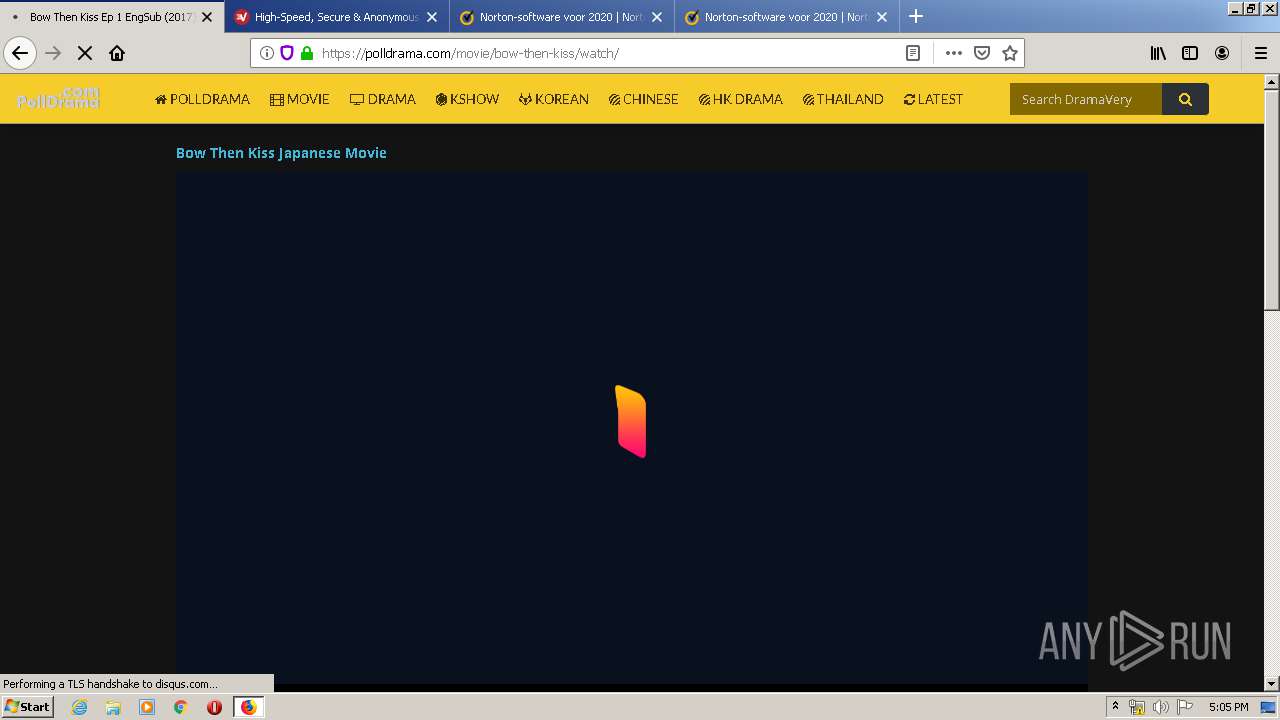
Task: Save page to Pocket
Action: (x=982, y=53)
